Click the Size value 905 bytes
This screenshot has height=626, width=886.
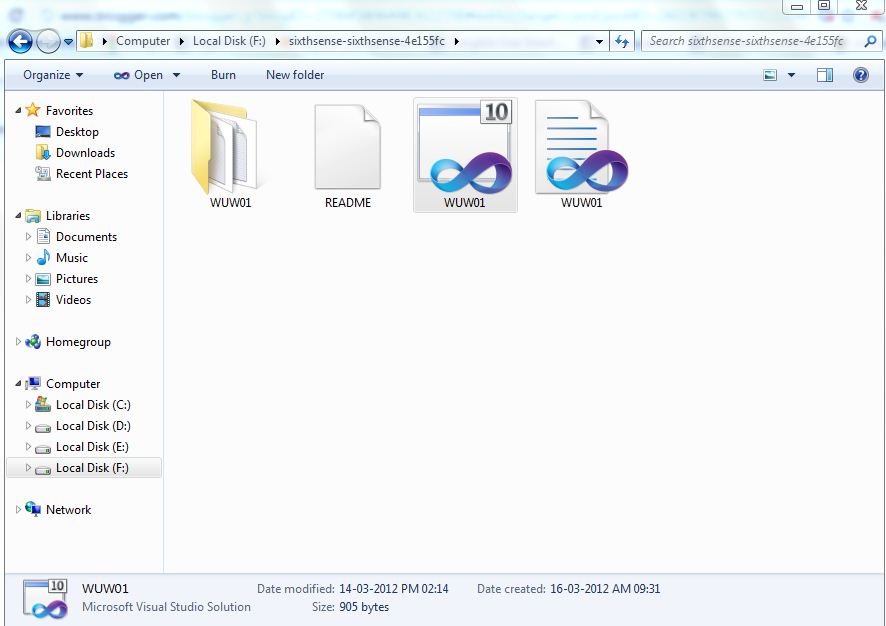tap(364, 607)
